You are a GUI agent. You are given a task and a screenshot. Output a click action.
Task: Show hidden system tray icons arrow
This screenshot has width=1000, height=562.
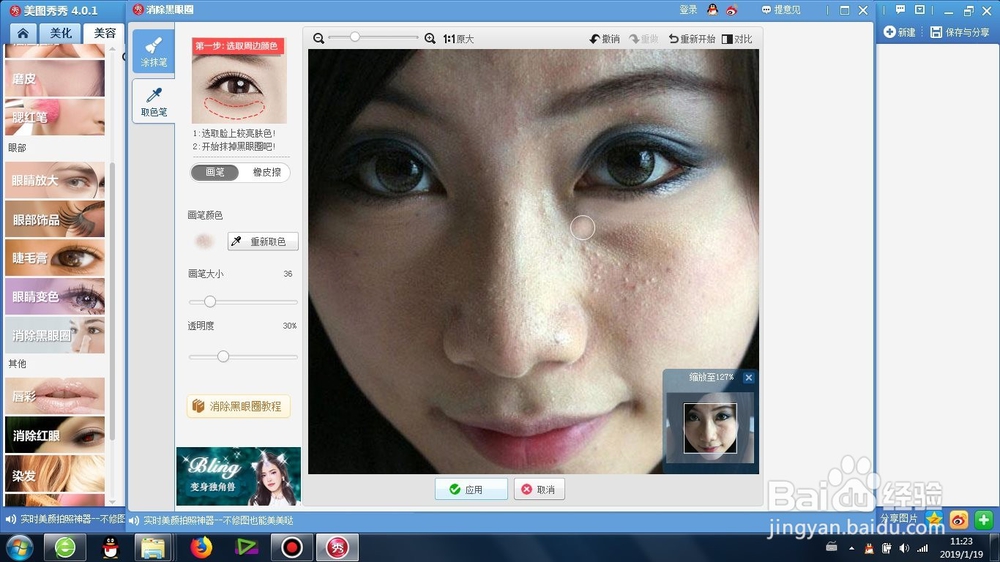851,548
